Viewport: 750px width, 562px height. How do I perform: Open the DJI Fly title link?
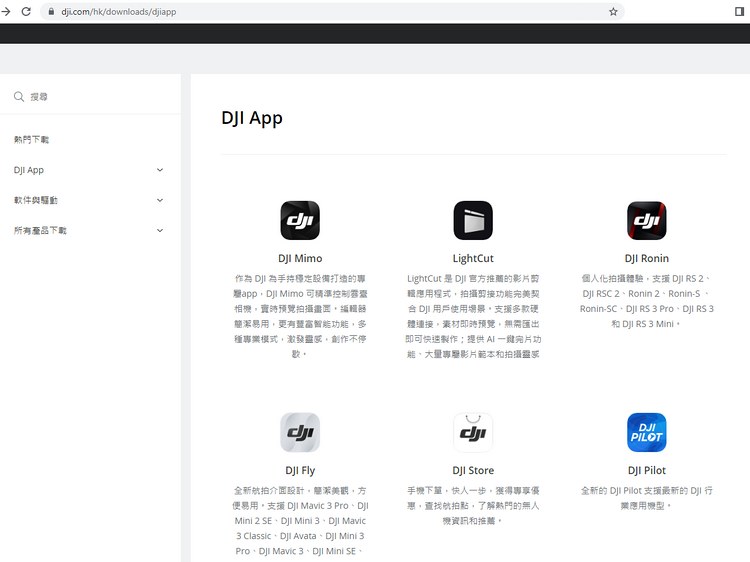(300, 470)
